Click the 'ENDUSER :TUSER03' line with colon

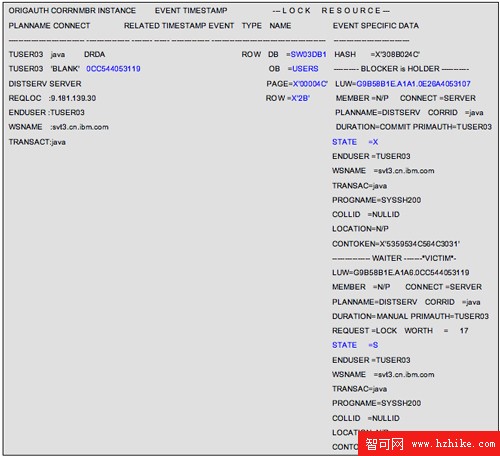point(47,112)
